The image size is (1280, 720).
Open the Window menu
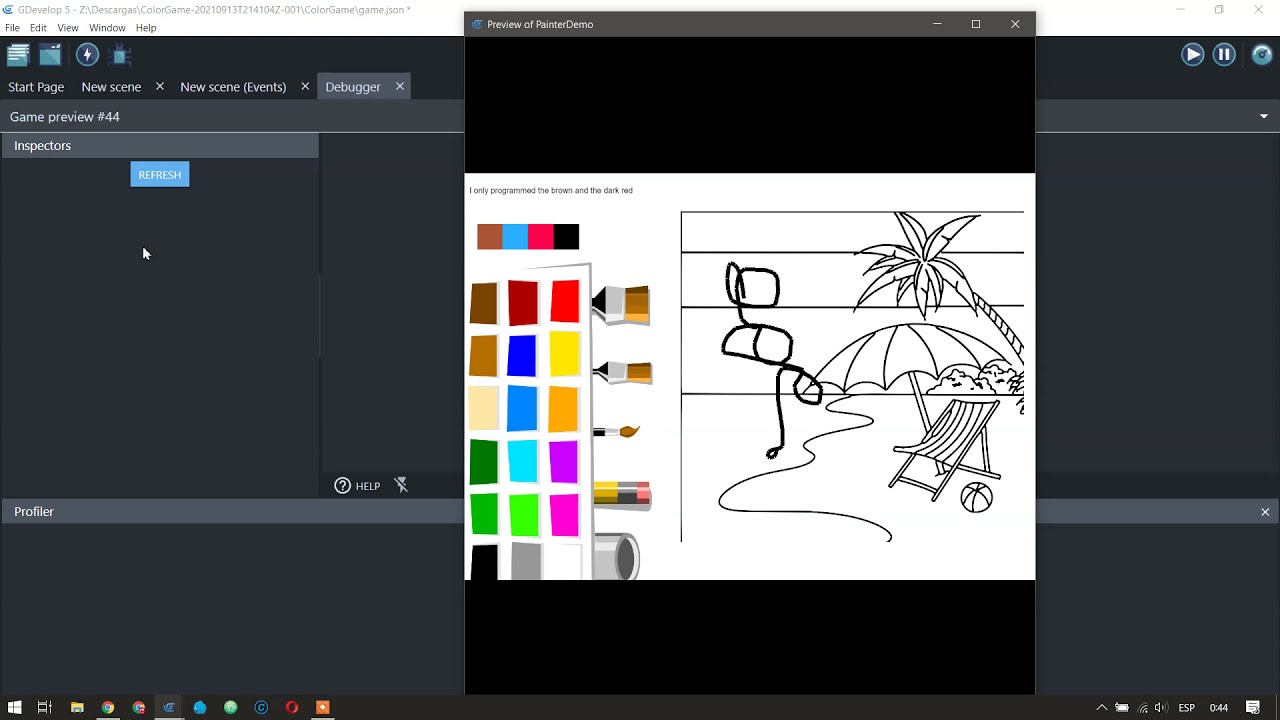pos(107,28)
